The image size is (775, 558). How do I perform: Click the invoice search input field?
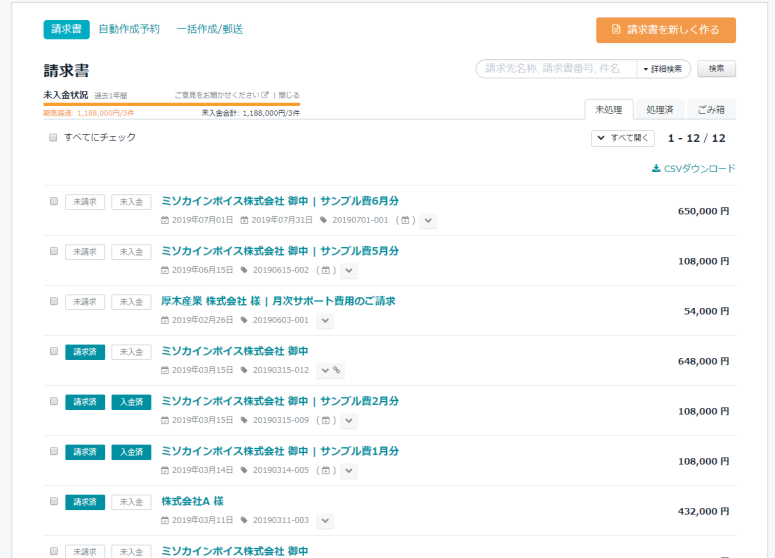pyautogui.click(x=557, y=69)
